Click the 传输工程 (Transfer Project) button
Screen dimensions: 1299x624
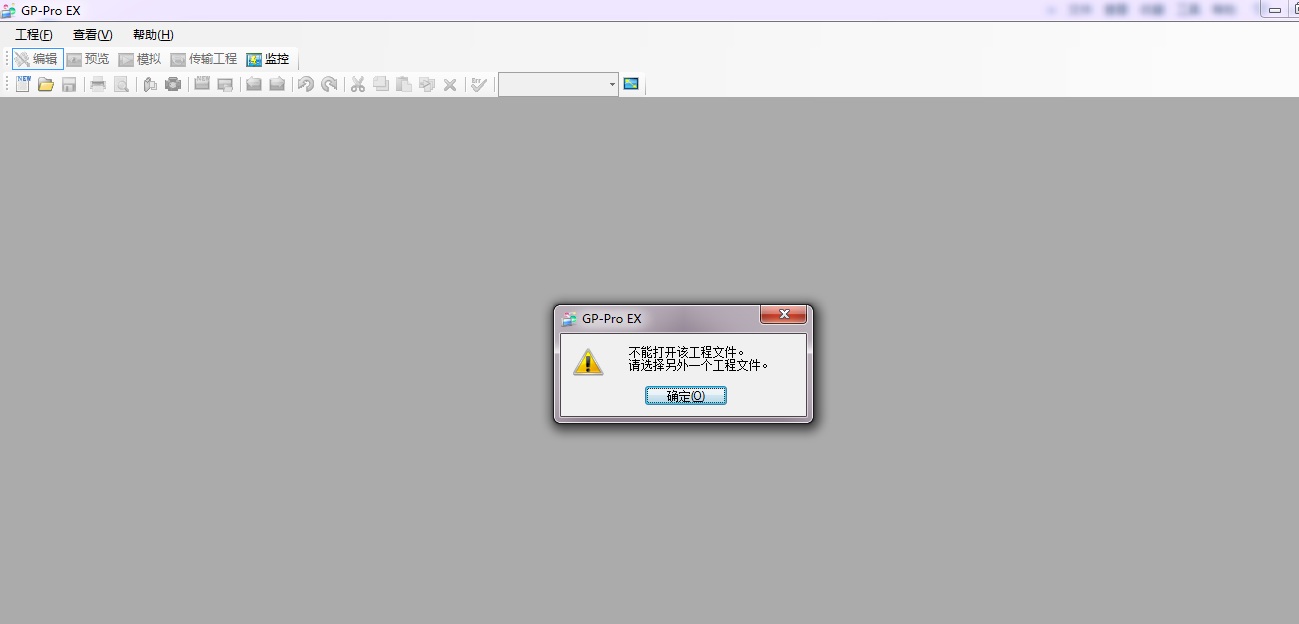point(204,59)
